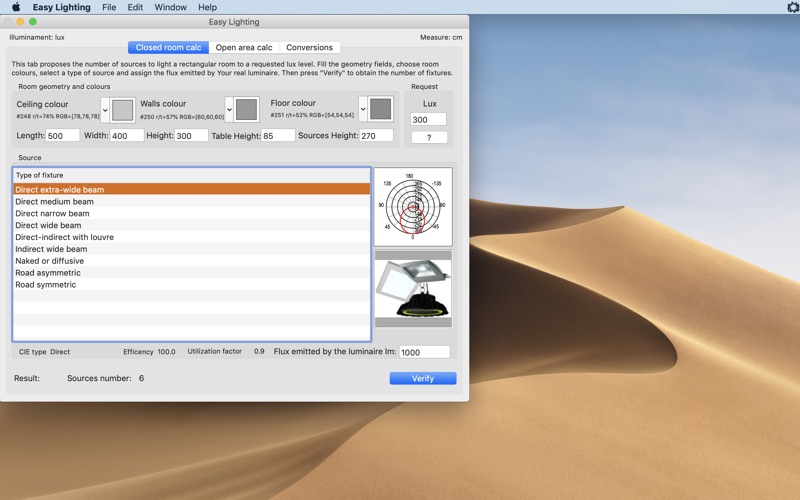Open the Edit menu

[135, 7]
